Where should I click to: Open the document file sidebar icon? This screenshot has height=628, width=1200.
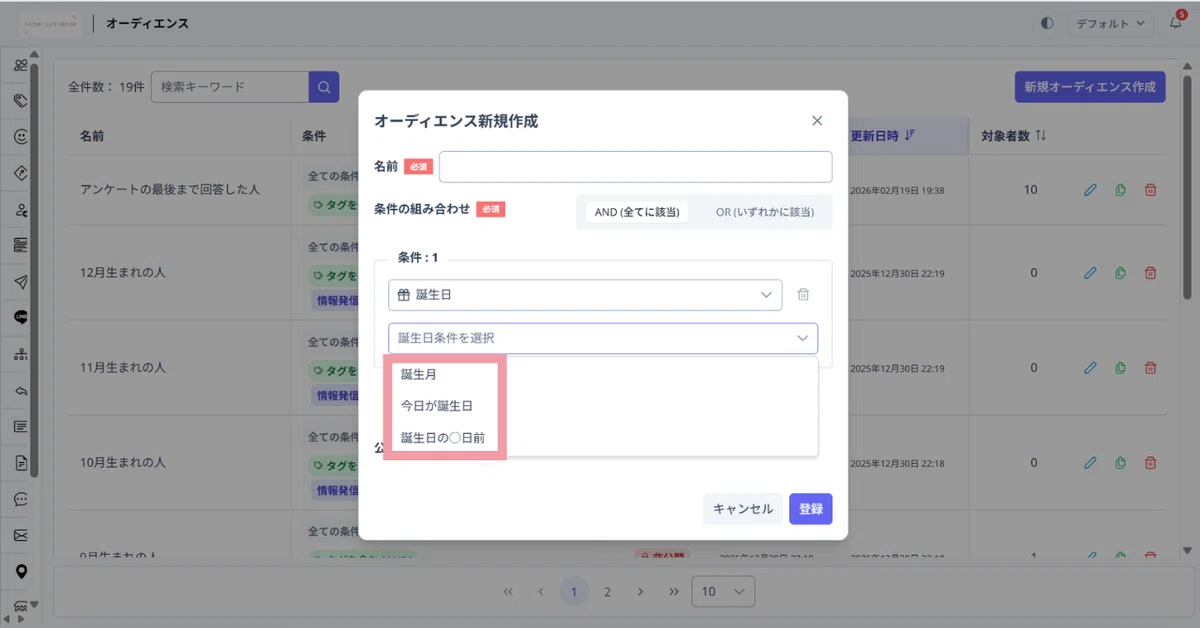20,463
